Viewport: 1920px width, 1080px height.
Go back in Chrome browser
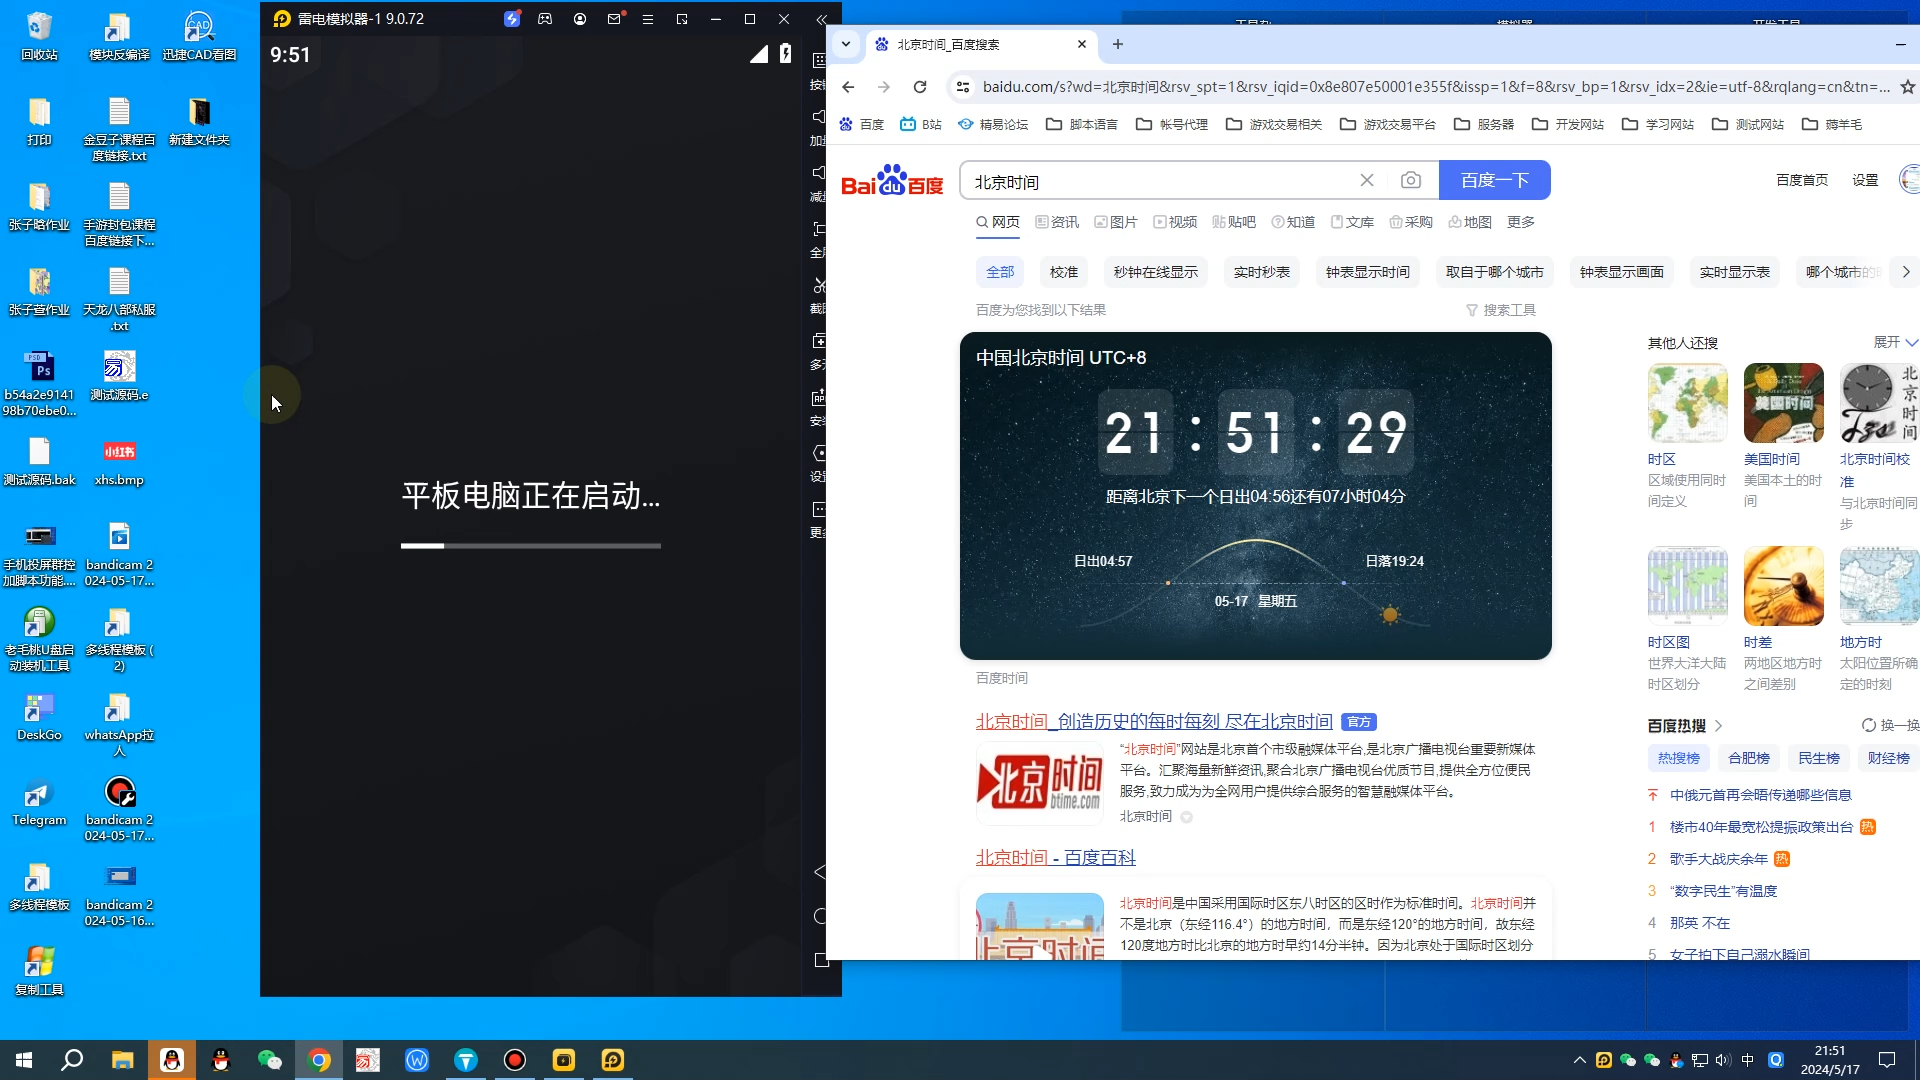click(x=848, y=87)
